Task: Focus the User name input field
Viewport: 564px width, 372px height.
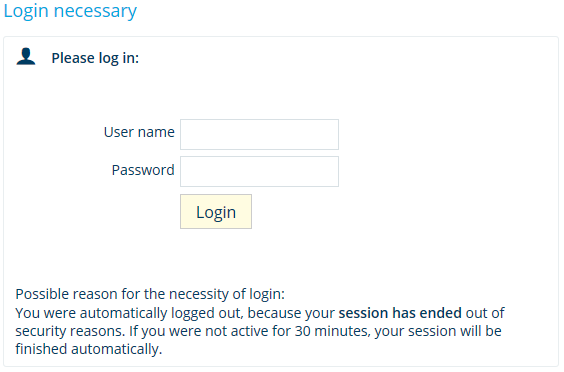Action: 259,135
